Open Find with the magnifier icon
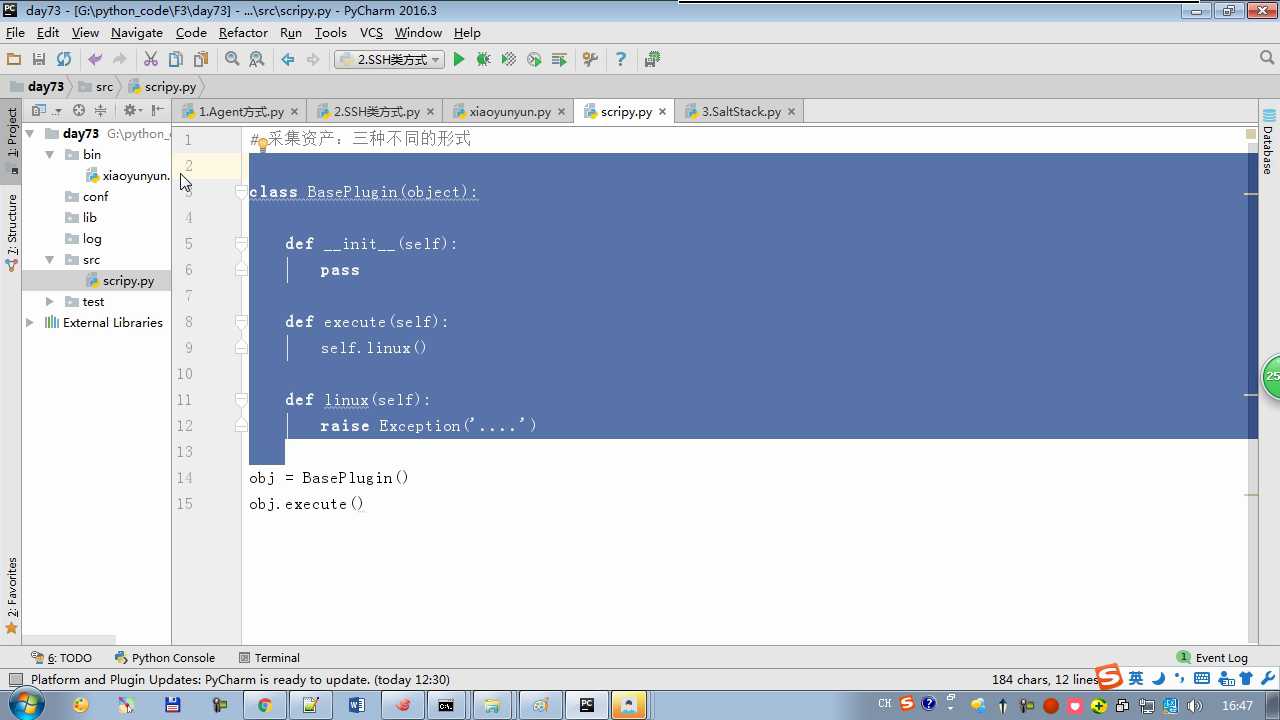 (x=232, y=60)
